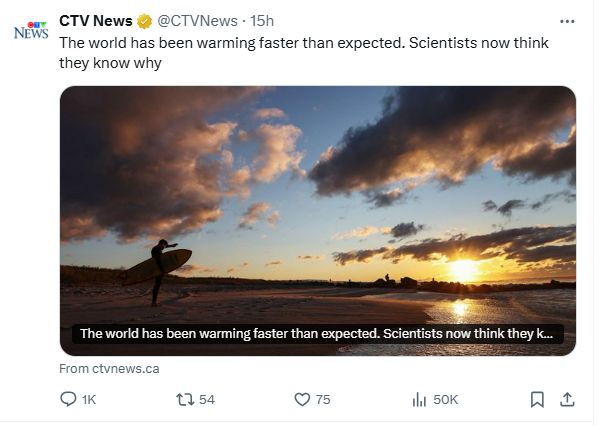Click the 75 likes count
Screen dimensions: 615x426
[323, 400]
